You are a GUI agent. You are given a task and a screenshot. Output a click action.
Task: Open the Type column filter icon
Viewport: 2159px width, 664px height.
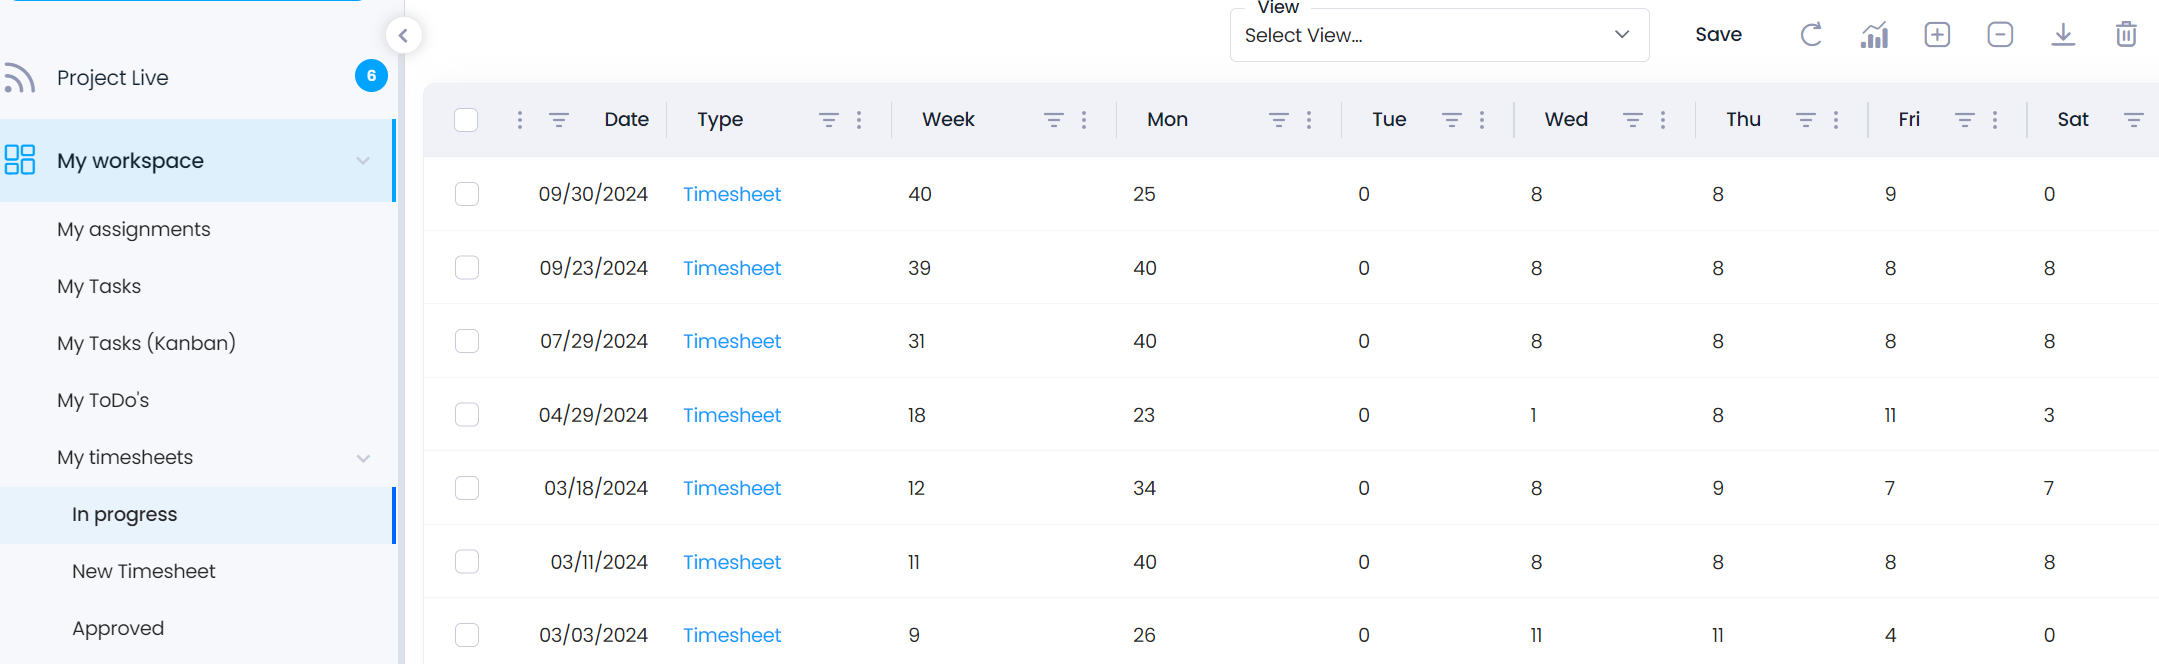[x=829, y=120]
